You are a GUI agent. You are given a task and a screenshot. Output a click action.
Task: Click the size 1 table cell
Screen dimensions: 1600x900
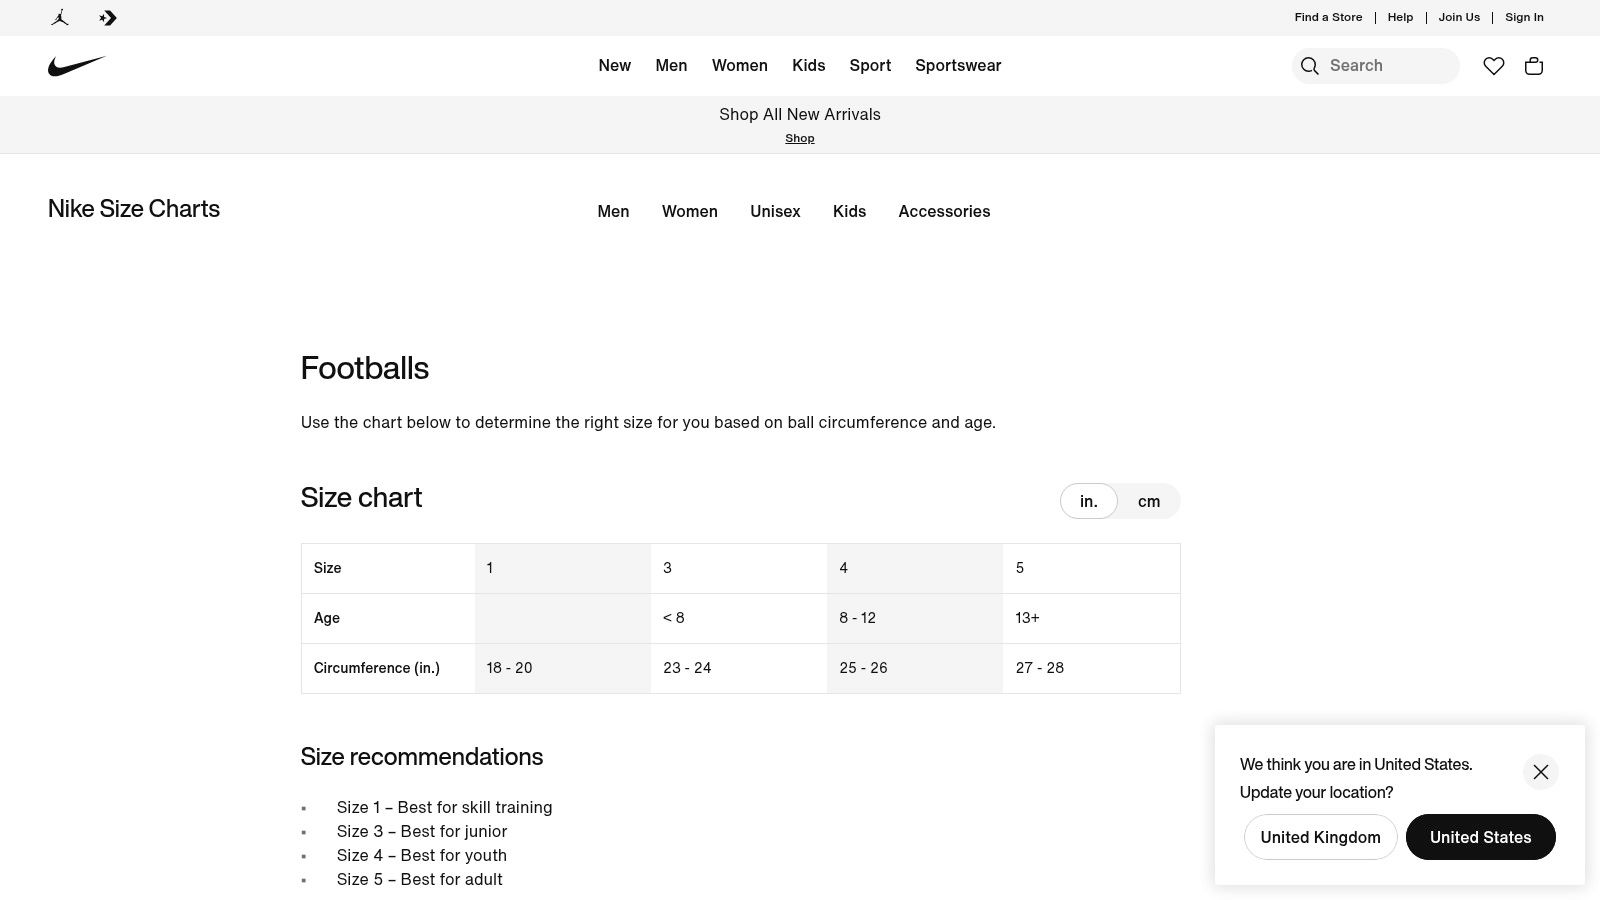click(x=563, y=568)
